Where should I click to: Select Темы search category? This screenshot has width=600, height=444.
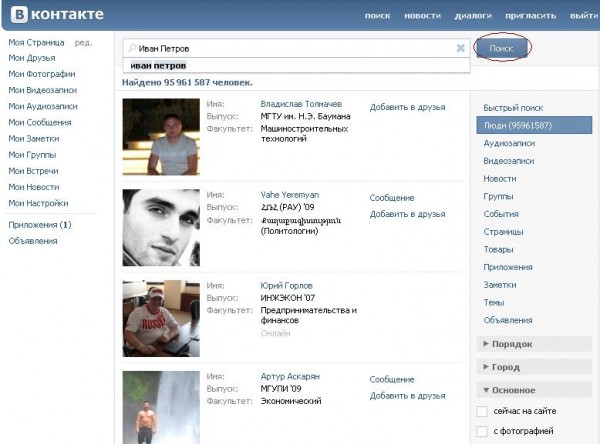[x=494, y=302]
